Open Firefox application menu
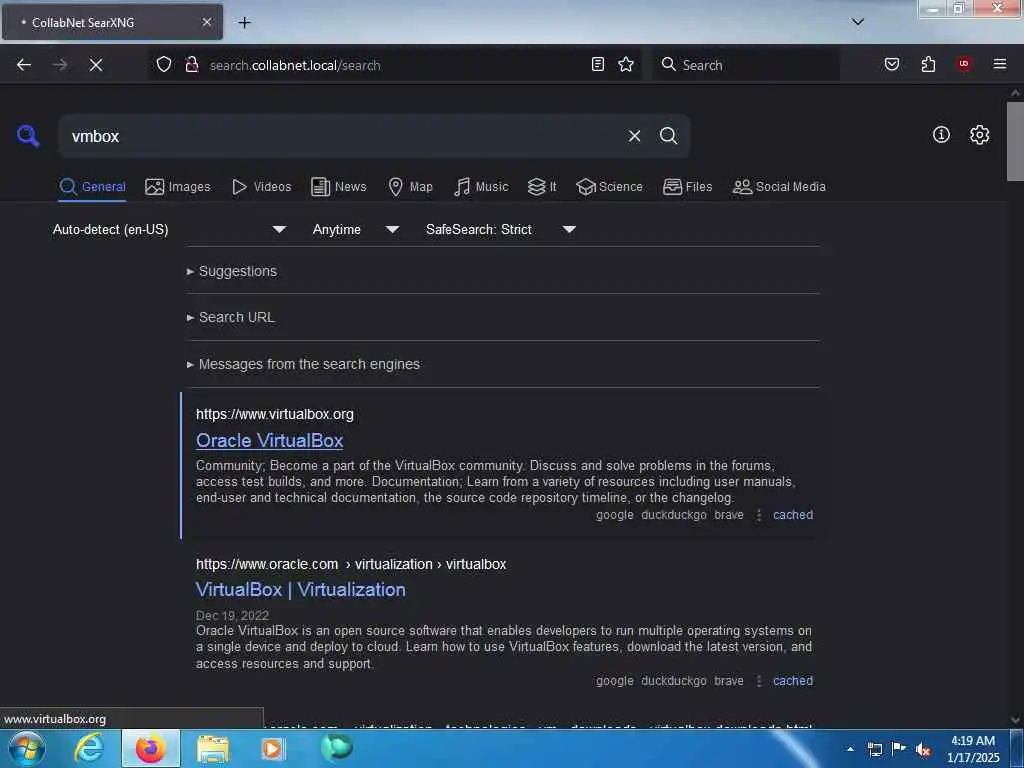The width and height of the screenshot is (1024, 768). pyautogui.click(x=999, y=63)
